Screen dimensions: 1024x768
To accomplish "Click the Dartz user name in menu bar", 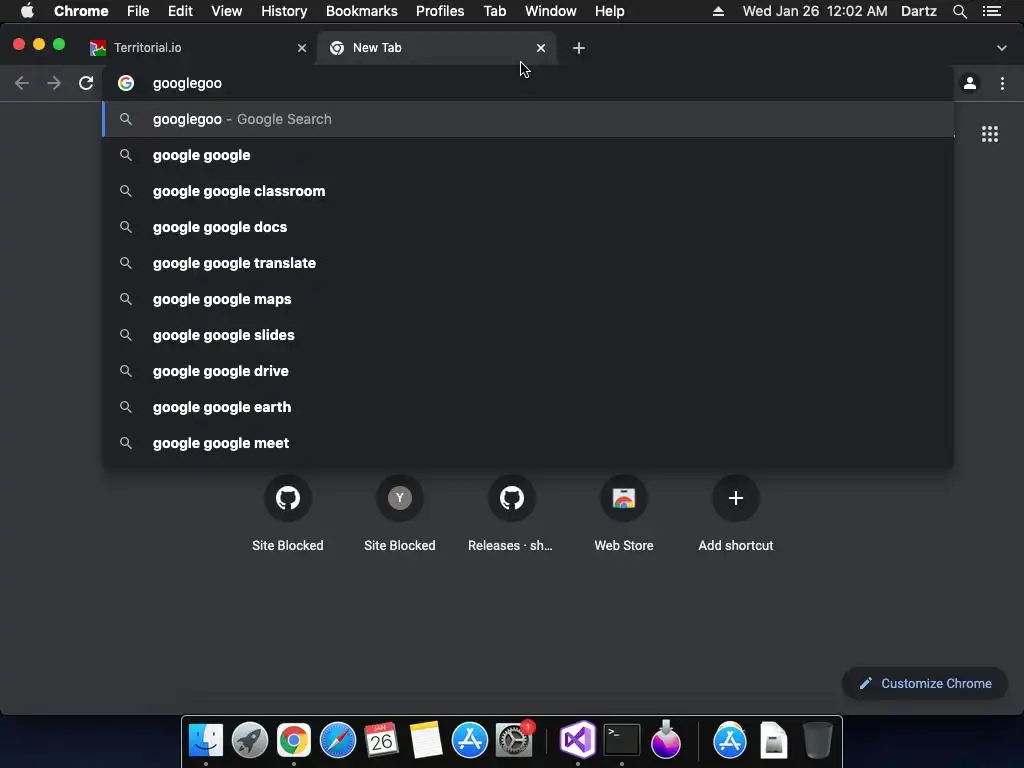I will 918,11.
